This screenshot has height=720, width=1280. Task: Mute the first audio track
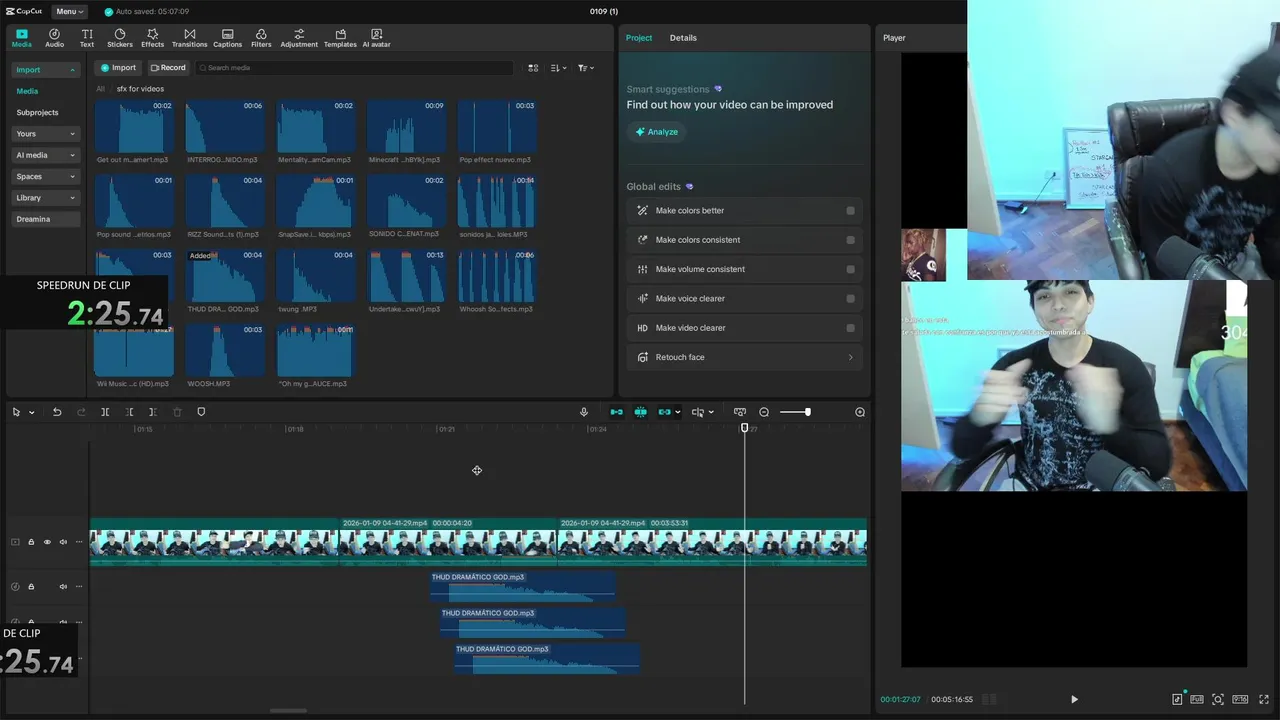[x=63, y=587]
